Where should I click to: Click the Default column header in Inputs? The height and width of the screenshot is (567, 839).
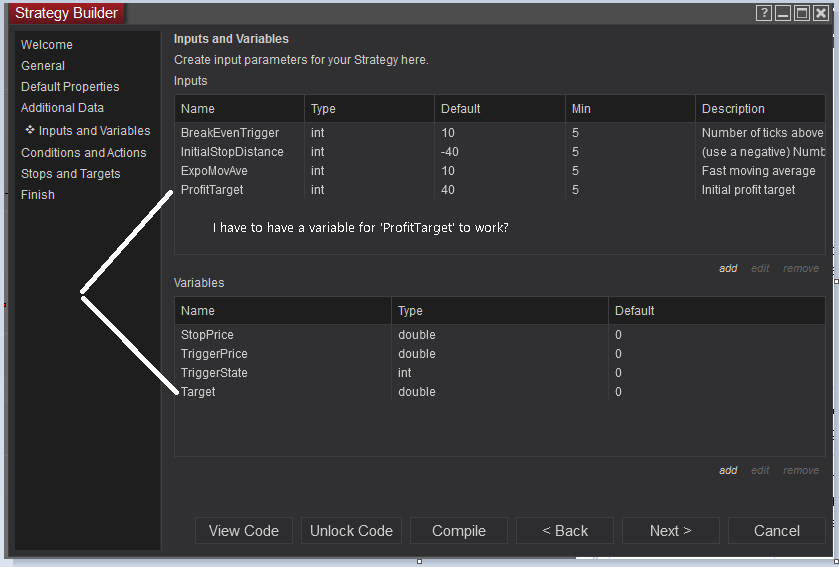[x=461, y=109]
